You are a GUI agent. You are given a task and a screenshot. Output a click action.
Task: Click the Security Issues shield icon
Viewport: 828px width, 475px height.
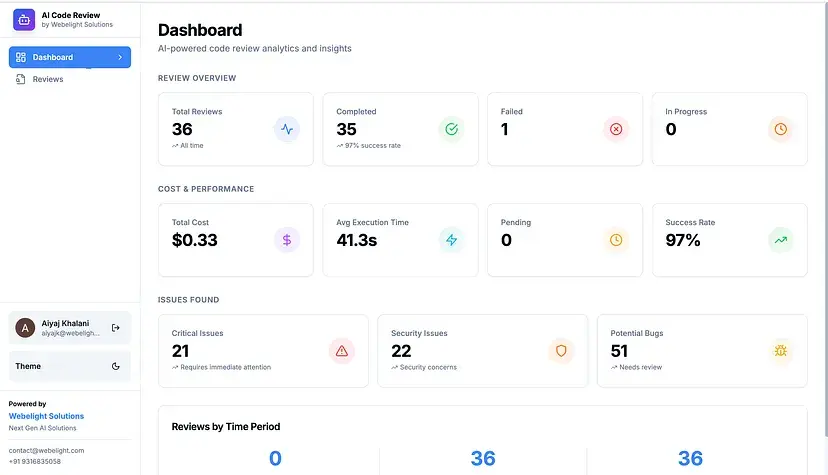tap(561, 351)
